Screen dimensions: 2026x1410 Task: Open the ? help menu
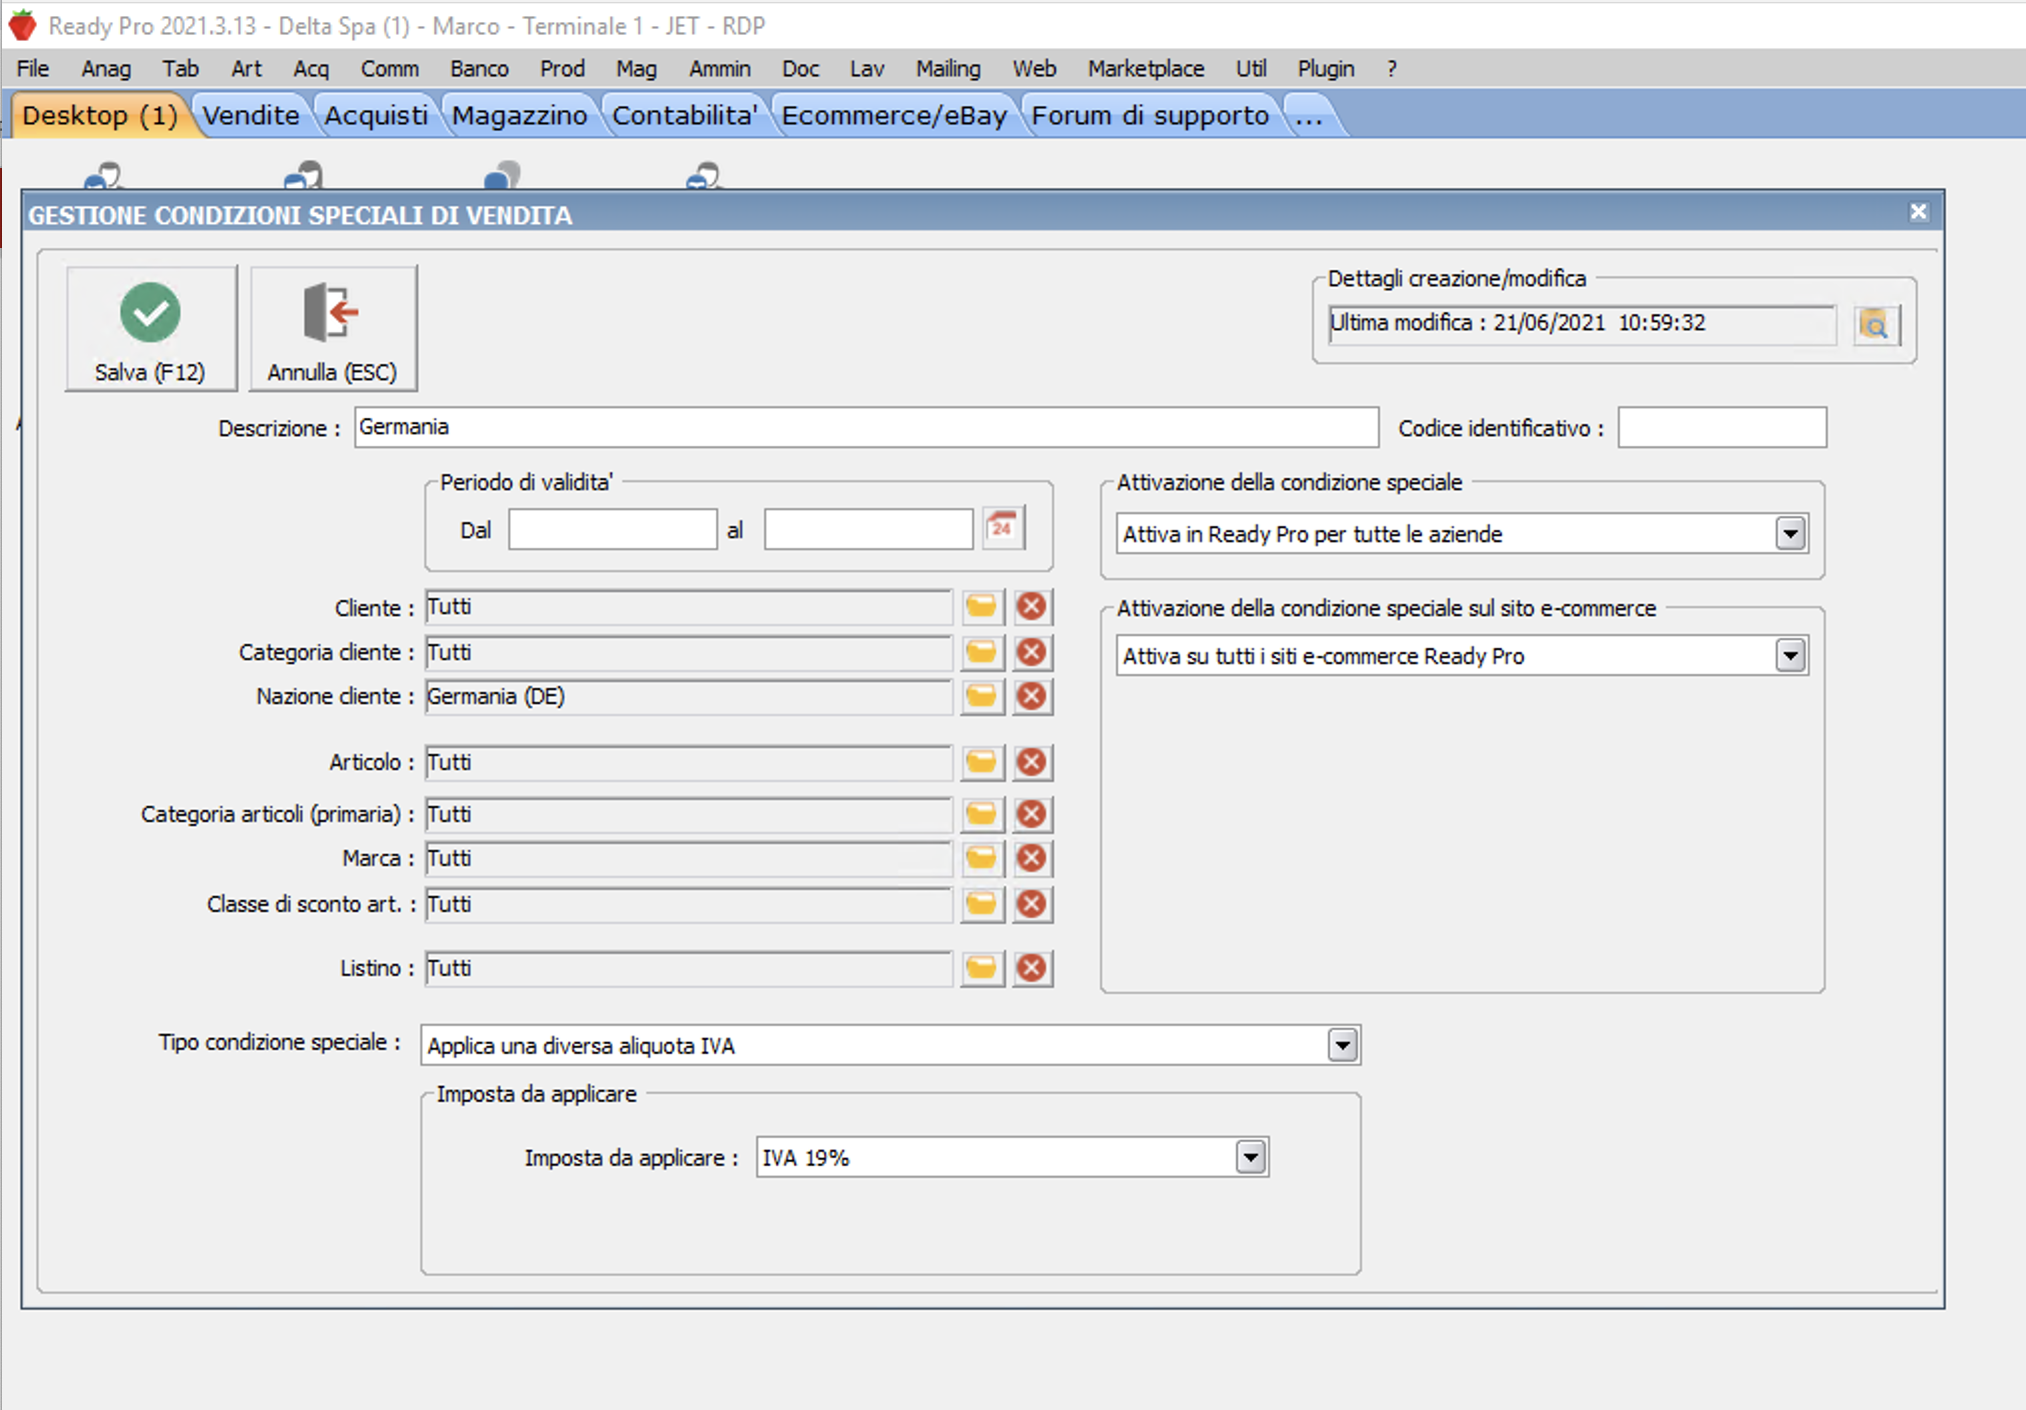pyautogui.click(x=1391, y=69)
